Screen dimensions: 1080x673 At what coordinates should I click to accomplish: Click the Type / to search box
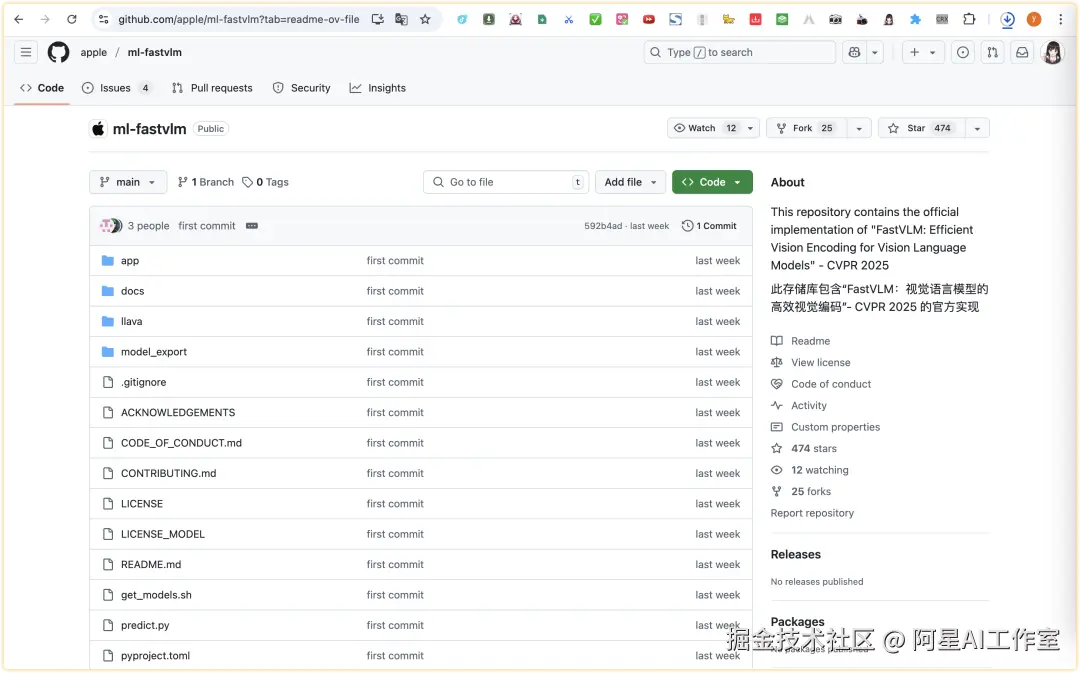[740, 52]
